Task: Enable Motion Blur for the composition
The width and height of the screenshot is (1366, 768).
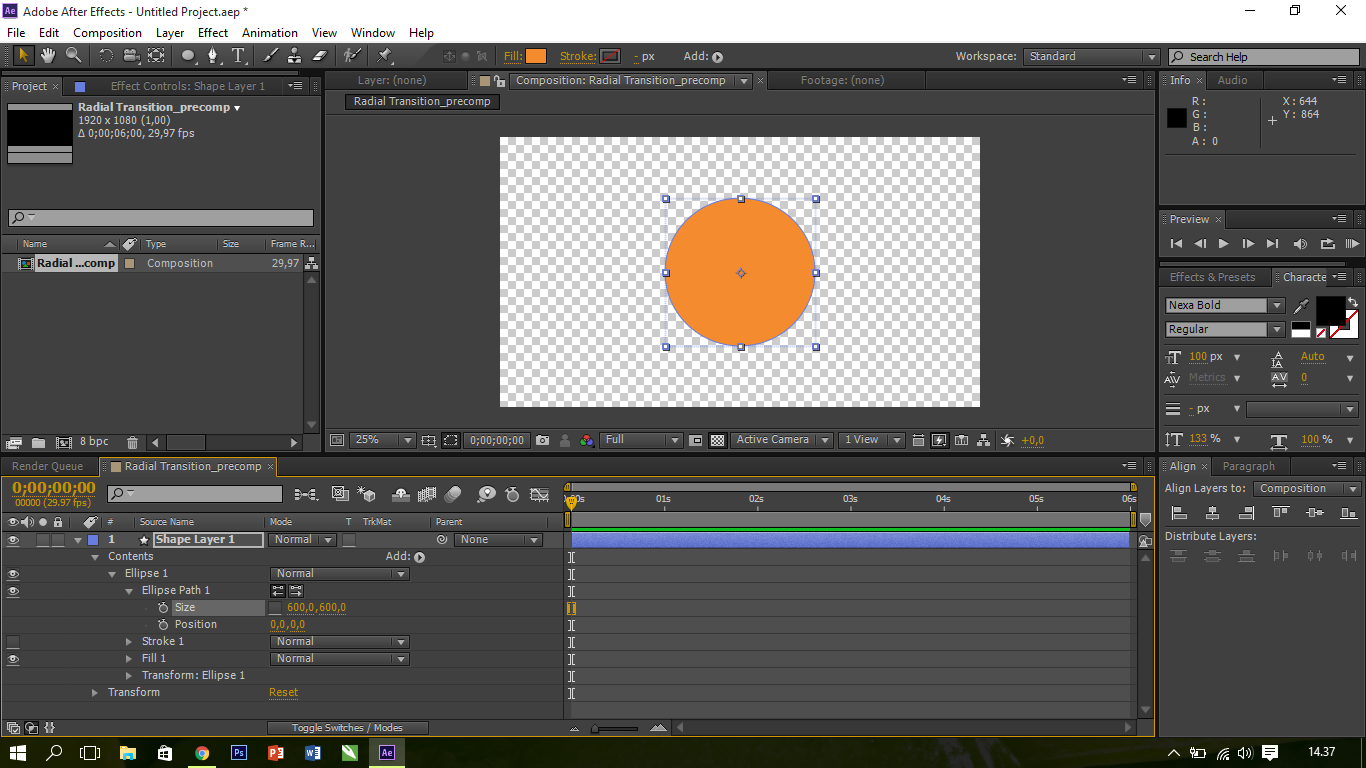Action: 452,494
